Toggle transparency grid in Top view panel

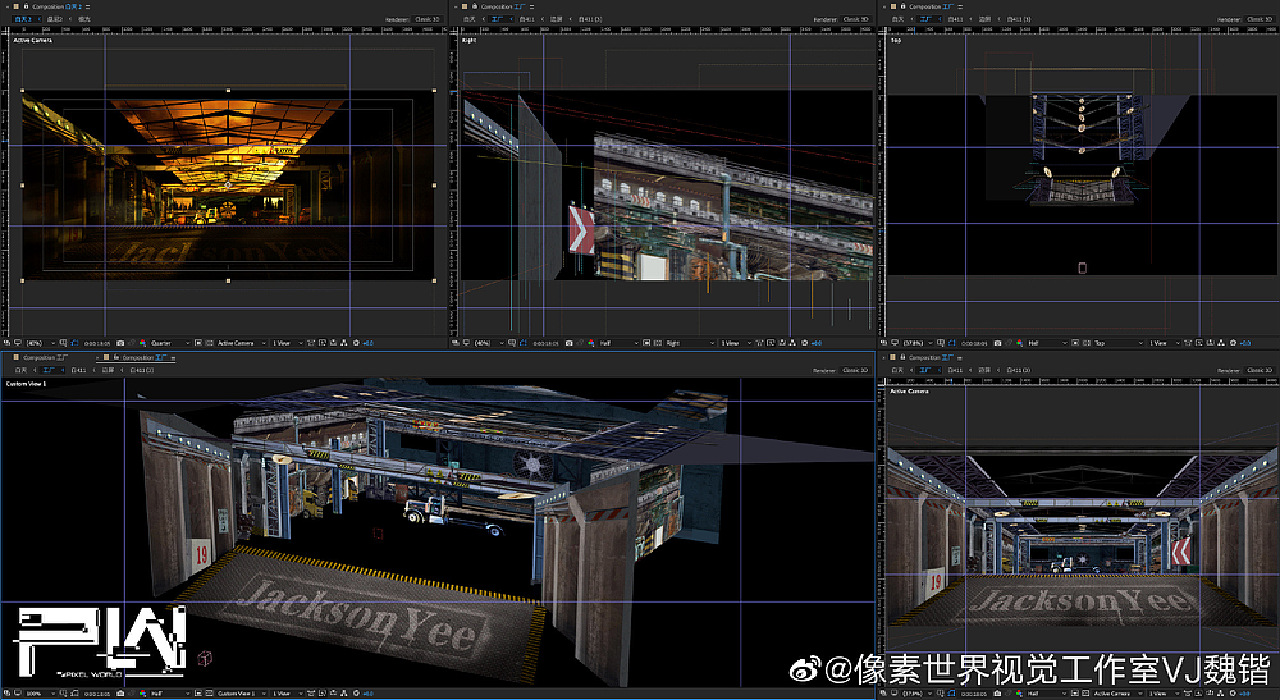click(x=1086, y=343)
